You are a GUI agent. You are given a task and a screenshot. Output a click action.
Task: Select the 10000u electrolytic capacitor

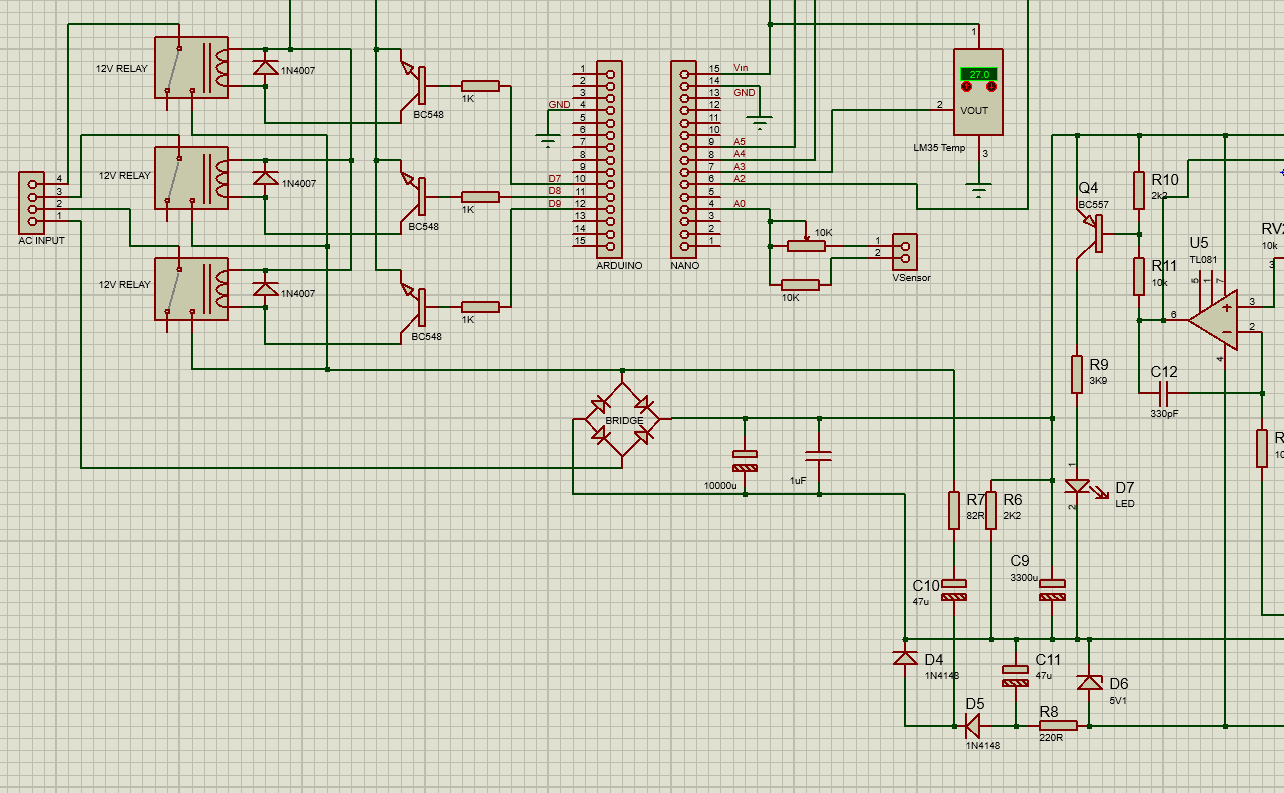pos(745,461)
